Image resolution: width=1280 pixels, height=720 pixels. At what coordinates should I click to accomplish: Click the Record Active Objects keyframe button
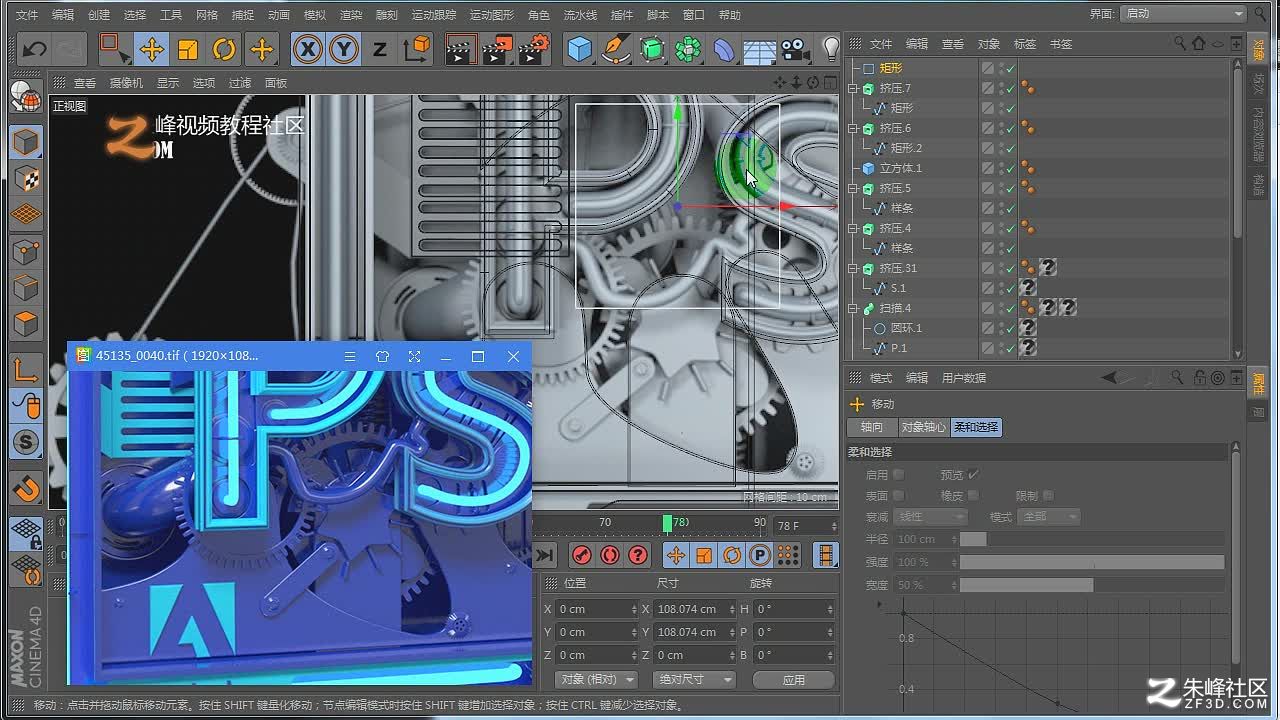pos(581,555)
